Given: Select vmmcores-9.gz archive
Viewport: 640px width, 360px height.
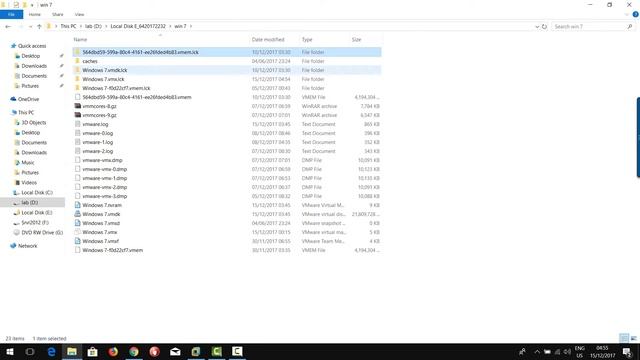Looking at the screenshot, I should pyautogui.click(x=99, y=115).
